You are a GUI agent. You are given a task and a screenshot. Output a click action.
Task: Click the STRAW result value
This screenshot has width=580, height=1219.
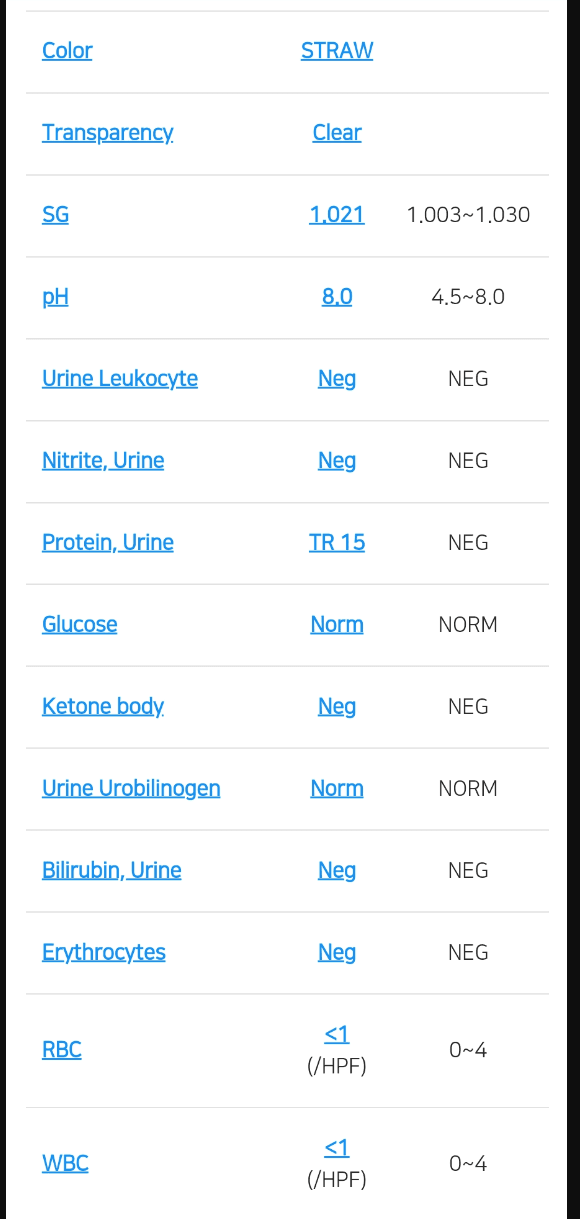(337, 51)
